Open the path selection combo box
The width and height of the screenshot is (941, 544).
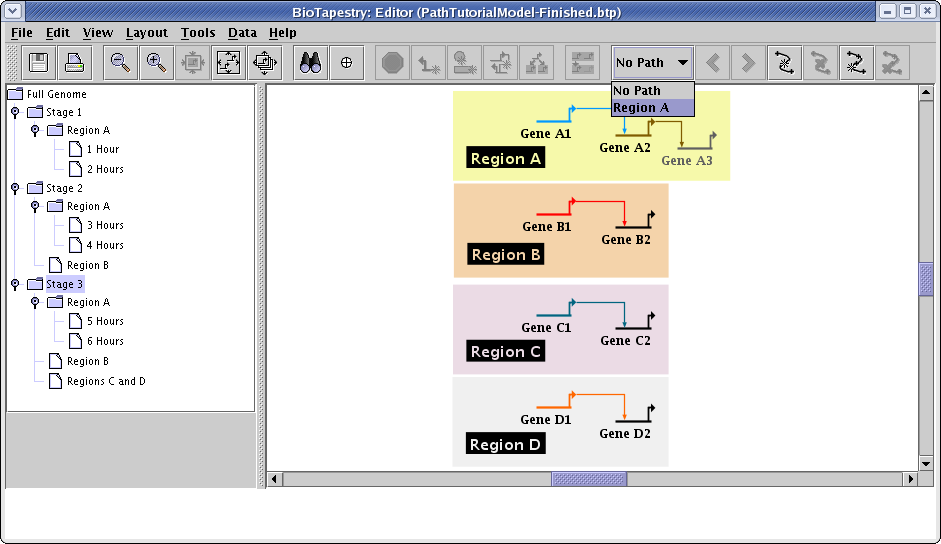652,63
